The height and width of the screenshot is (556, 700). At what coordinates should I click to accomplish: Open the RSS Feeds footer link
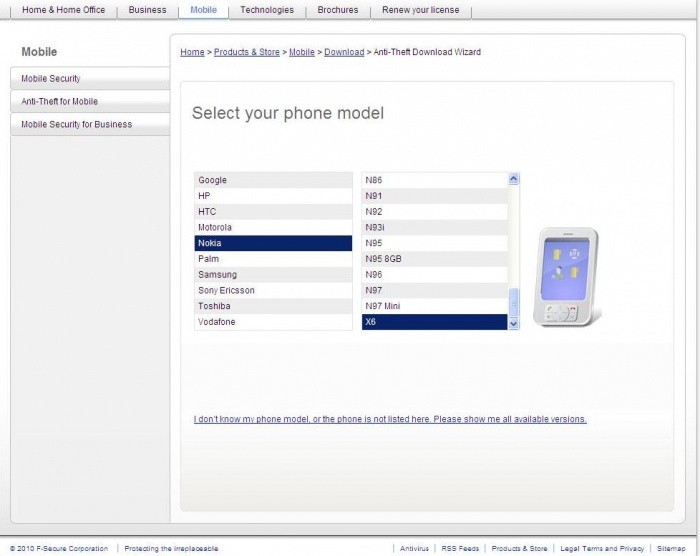click(x=460, y=548)
